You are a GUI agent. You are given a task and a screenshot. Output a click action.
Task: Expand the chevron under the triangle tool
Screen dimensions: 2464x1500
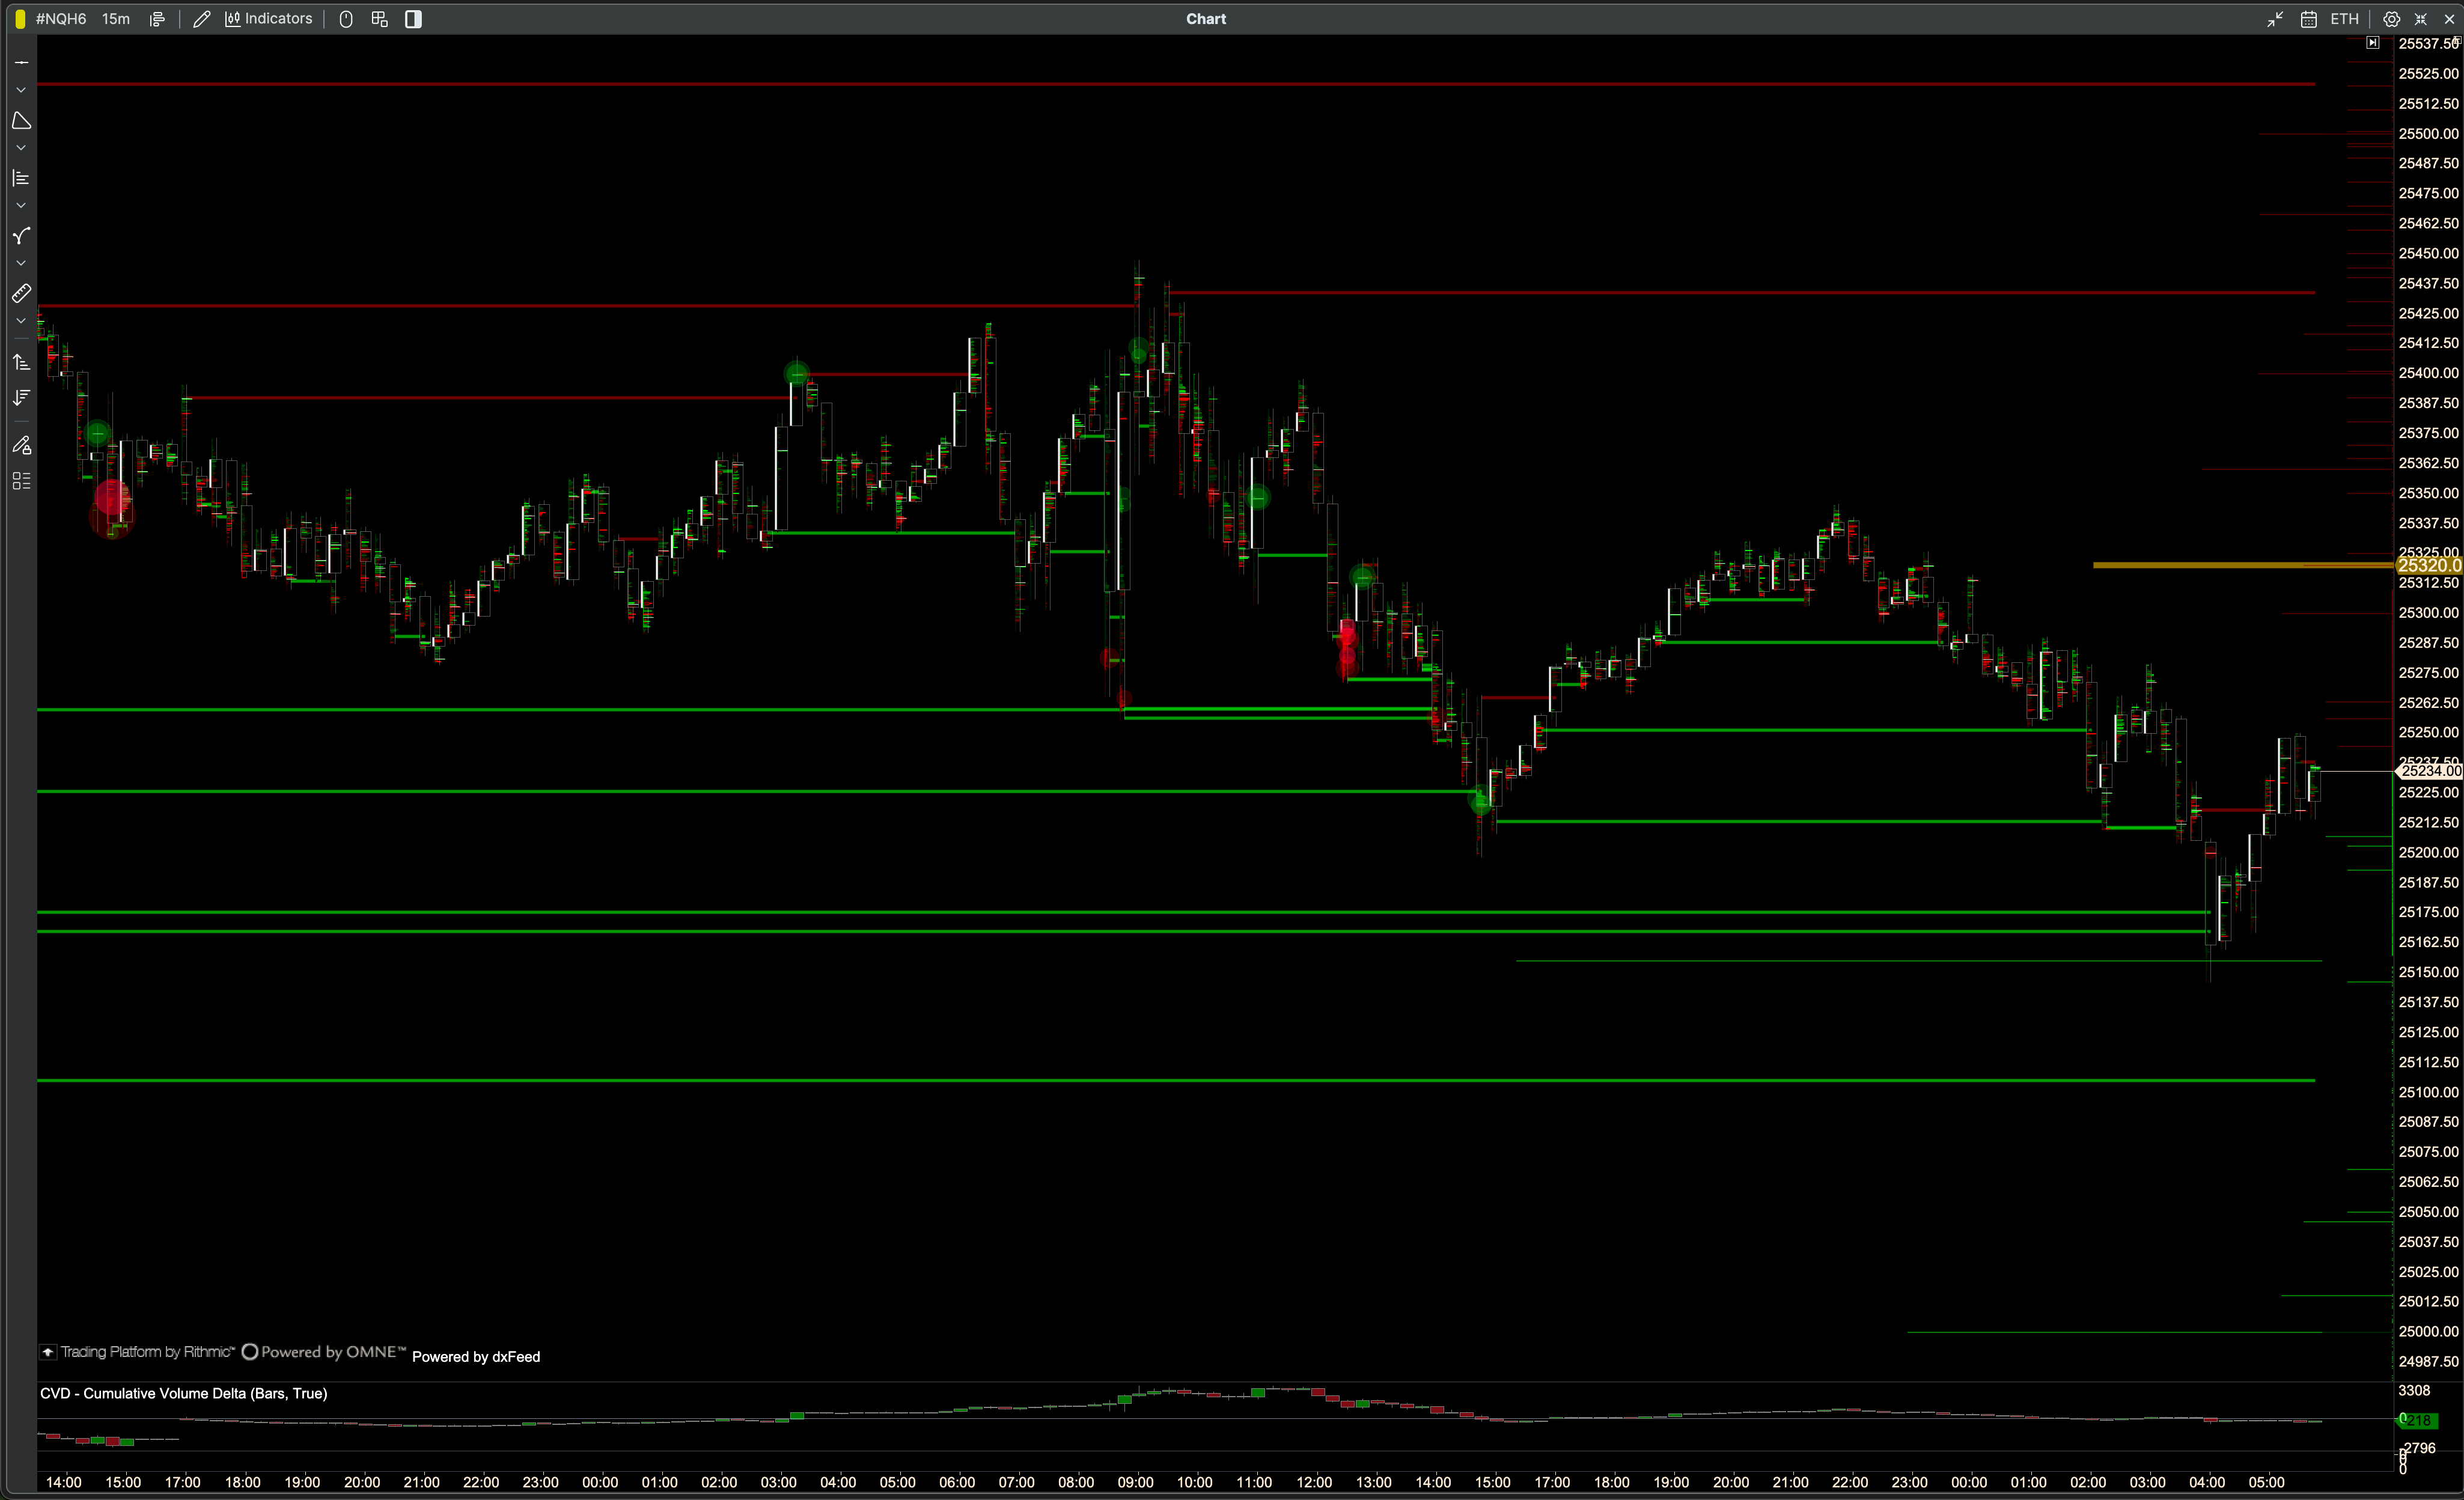(x=21, y=148)
